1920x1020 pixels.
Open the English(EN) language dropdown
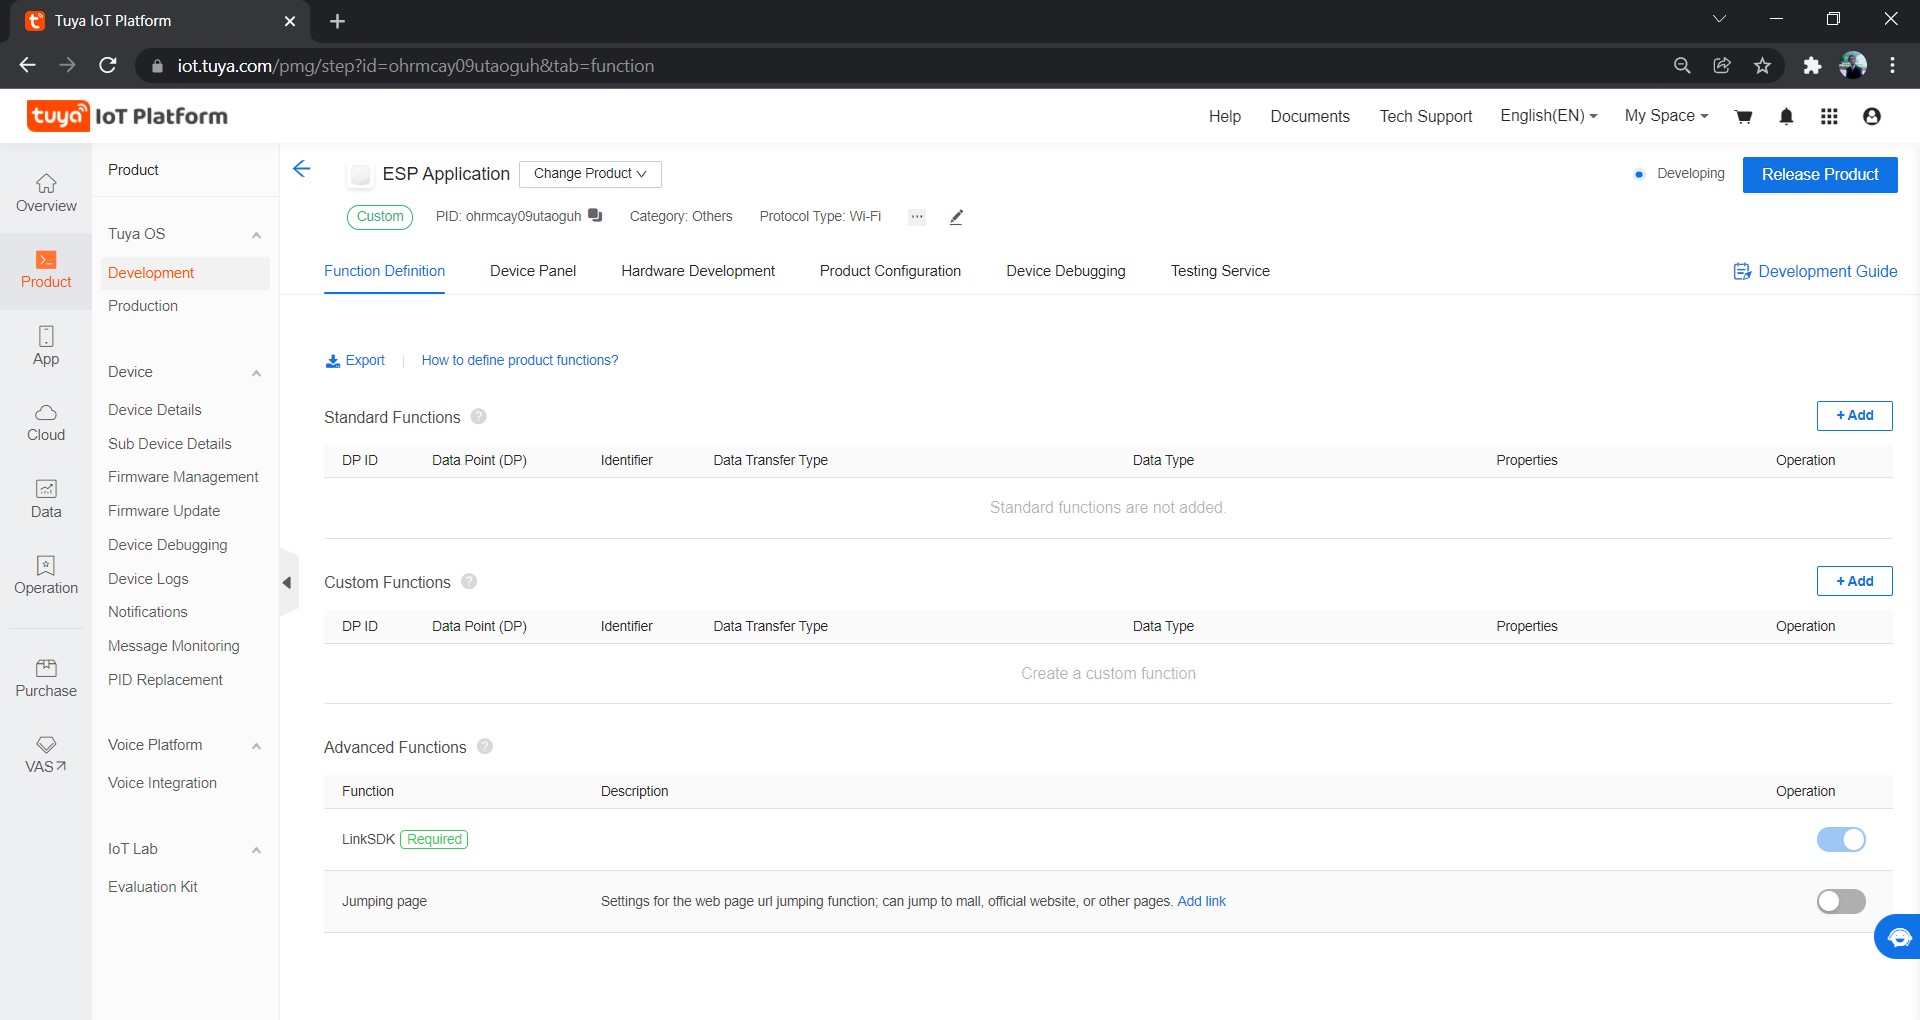1548,116
